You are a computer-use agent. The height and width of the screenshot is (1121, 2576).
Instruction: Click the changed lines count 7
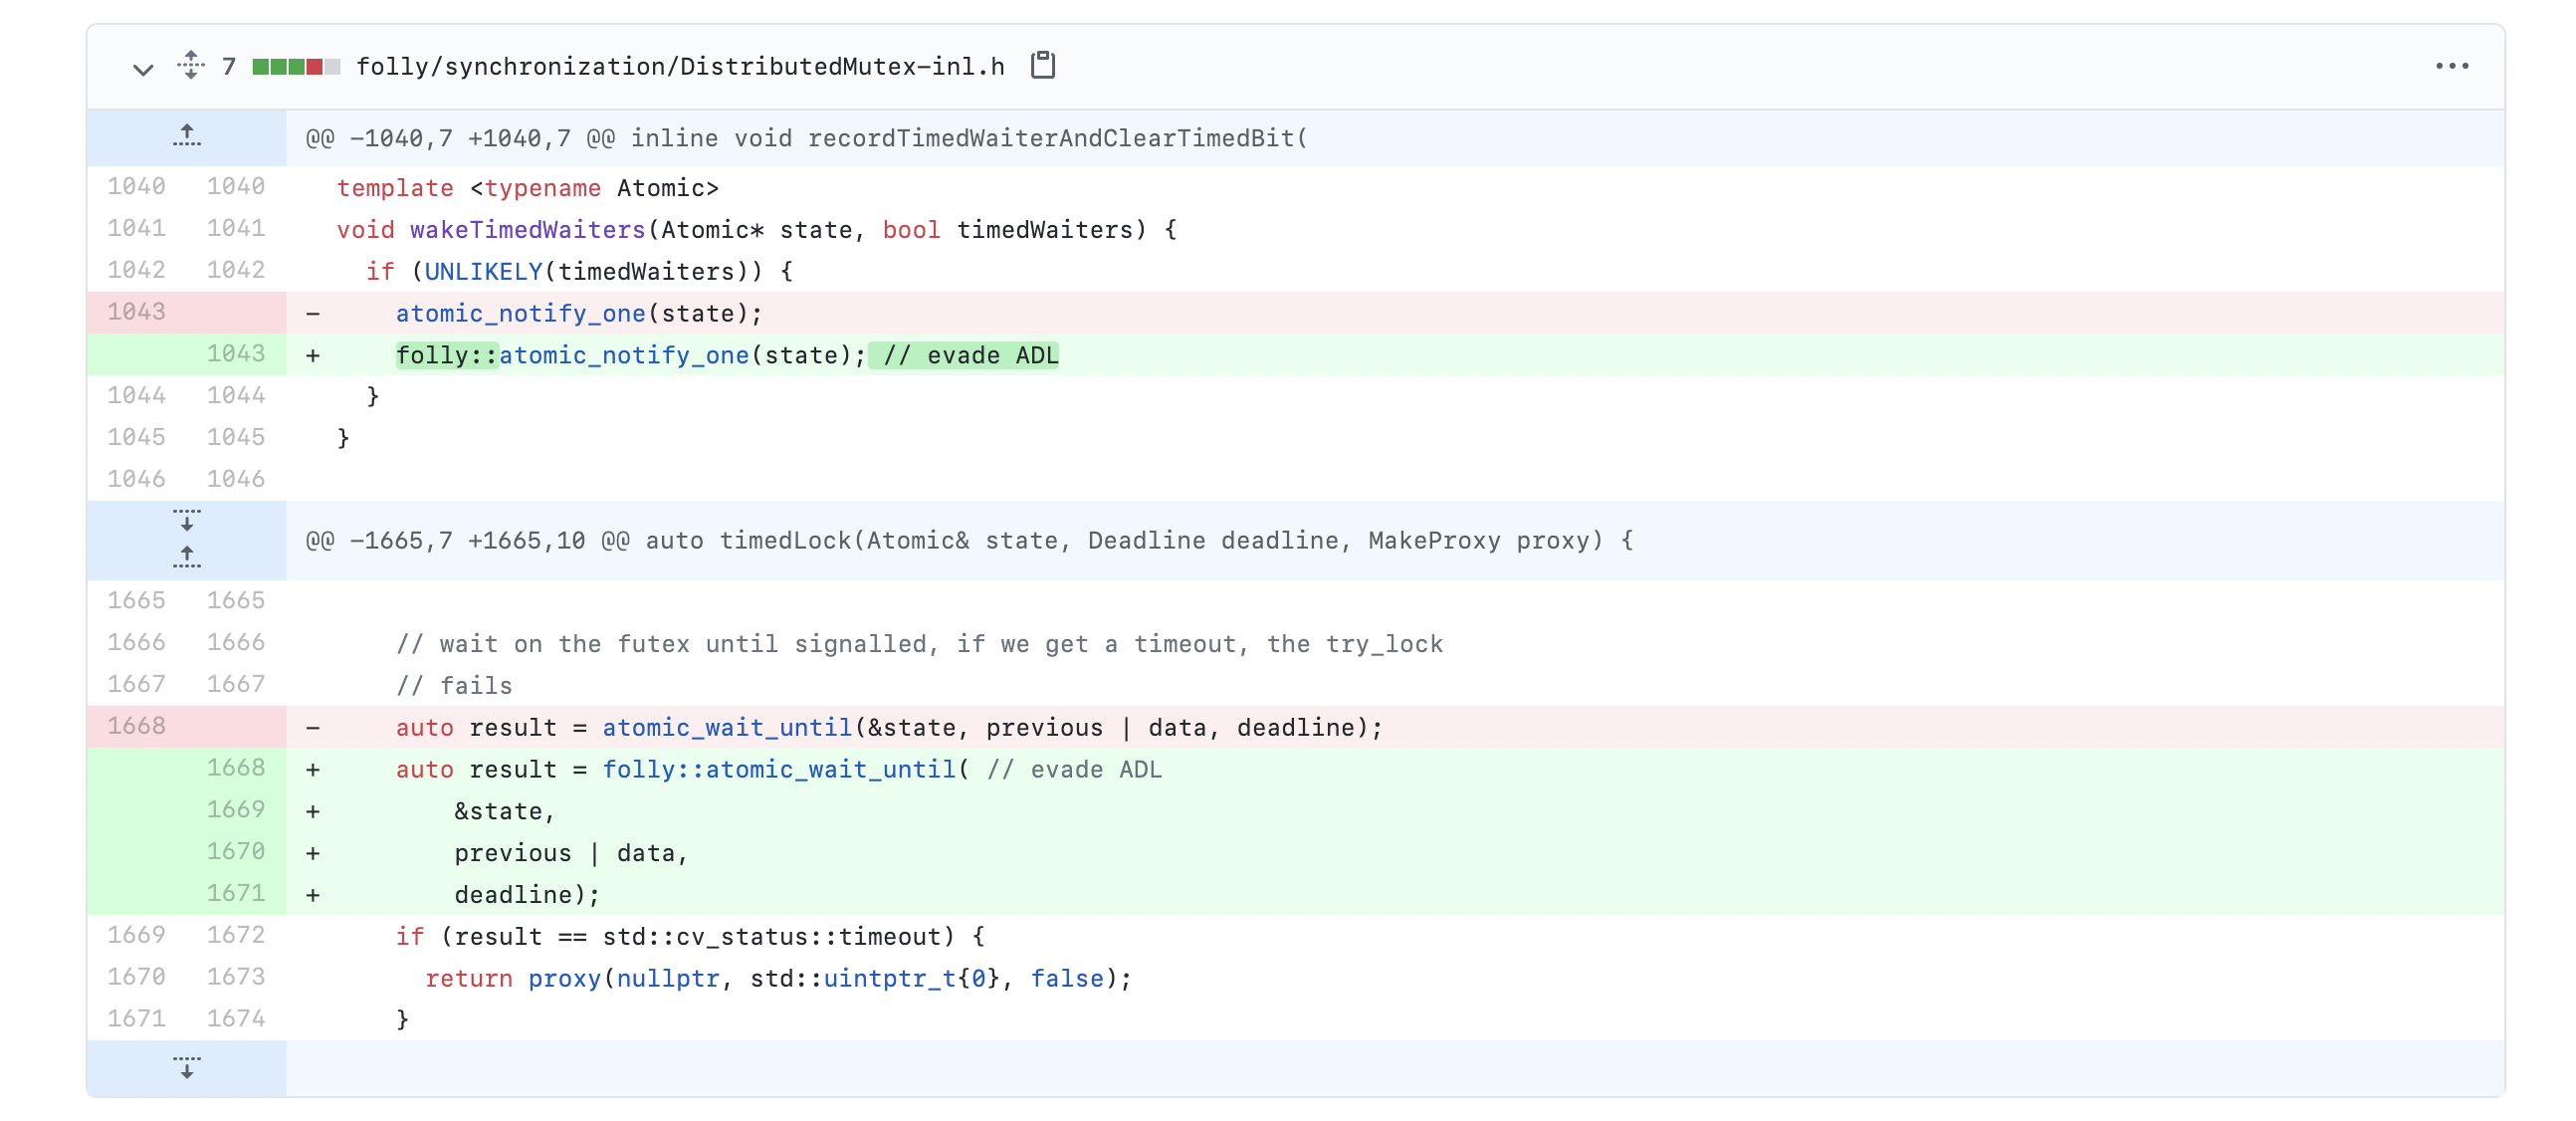229,67
